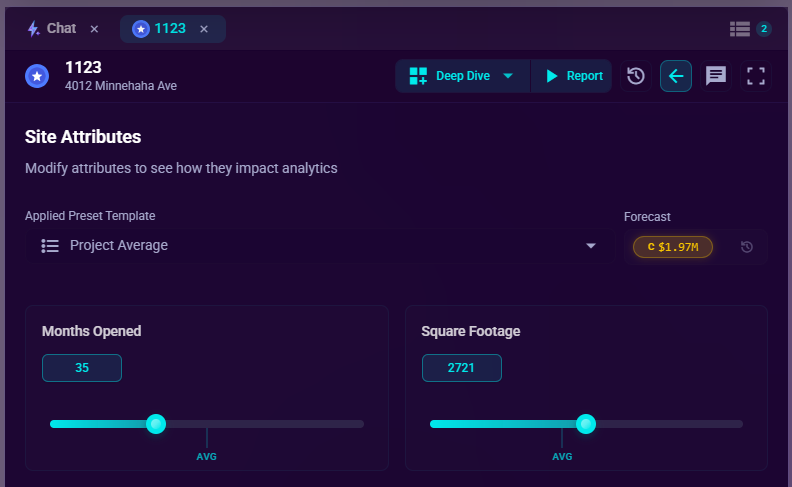The height and width of the screenshot is (487, 792).
Task: Open the list view icon with badge 2
Action: click(739, 29)
